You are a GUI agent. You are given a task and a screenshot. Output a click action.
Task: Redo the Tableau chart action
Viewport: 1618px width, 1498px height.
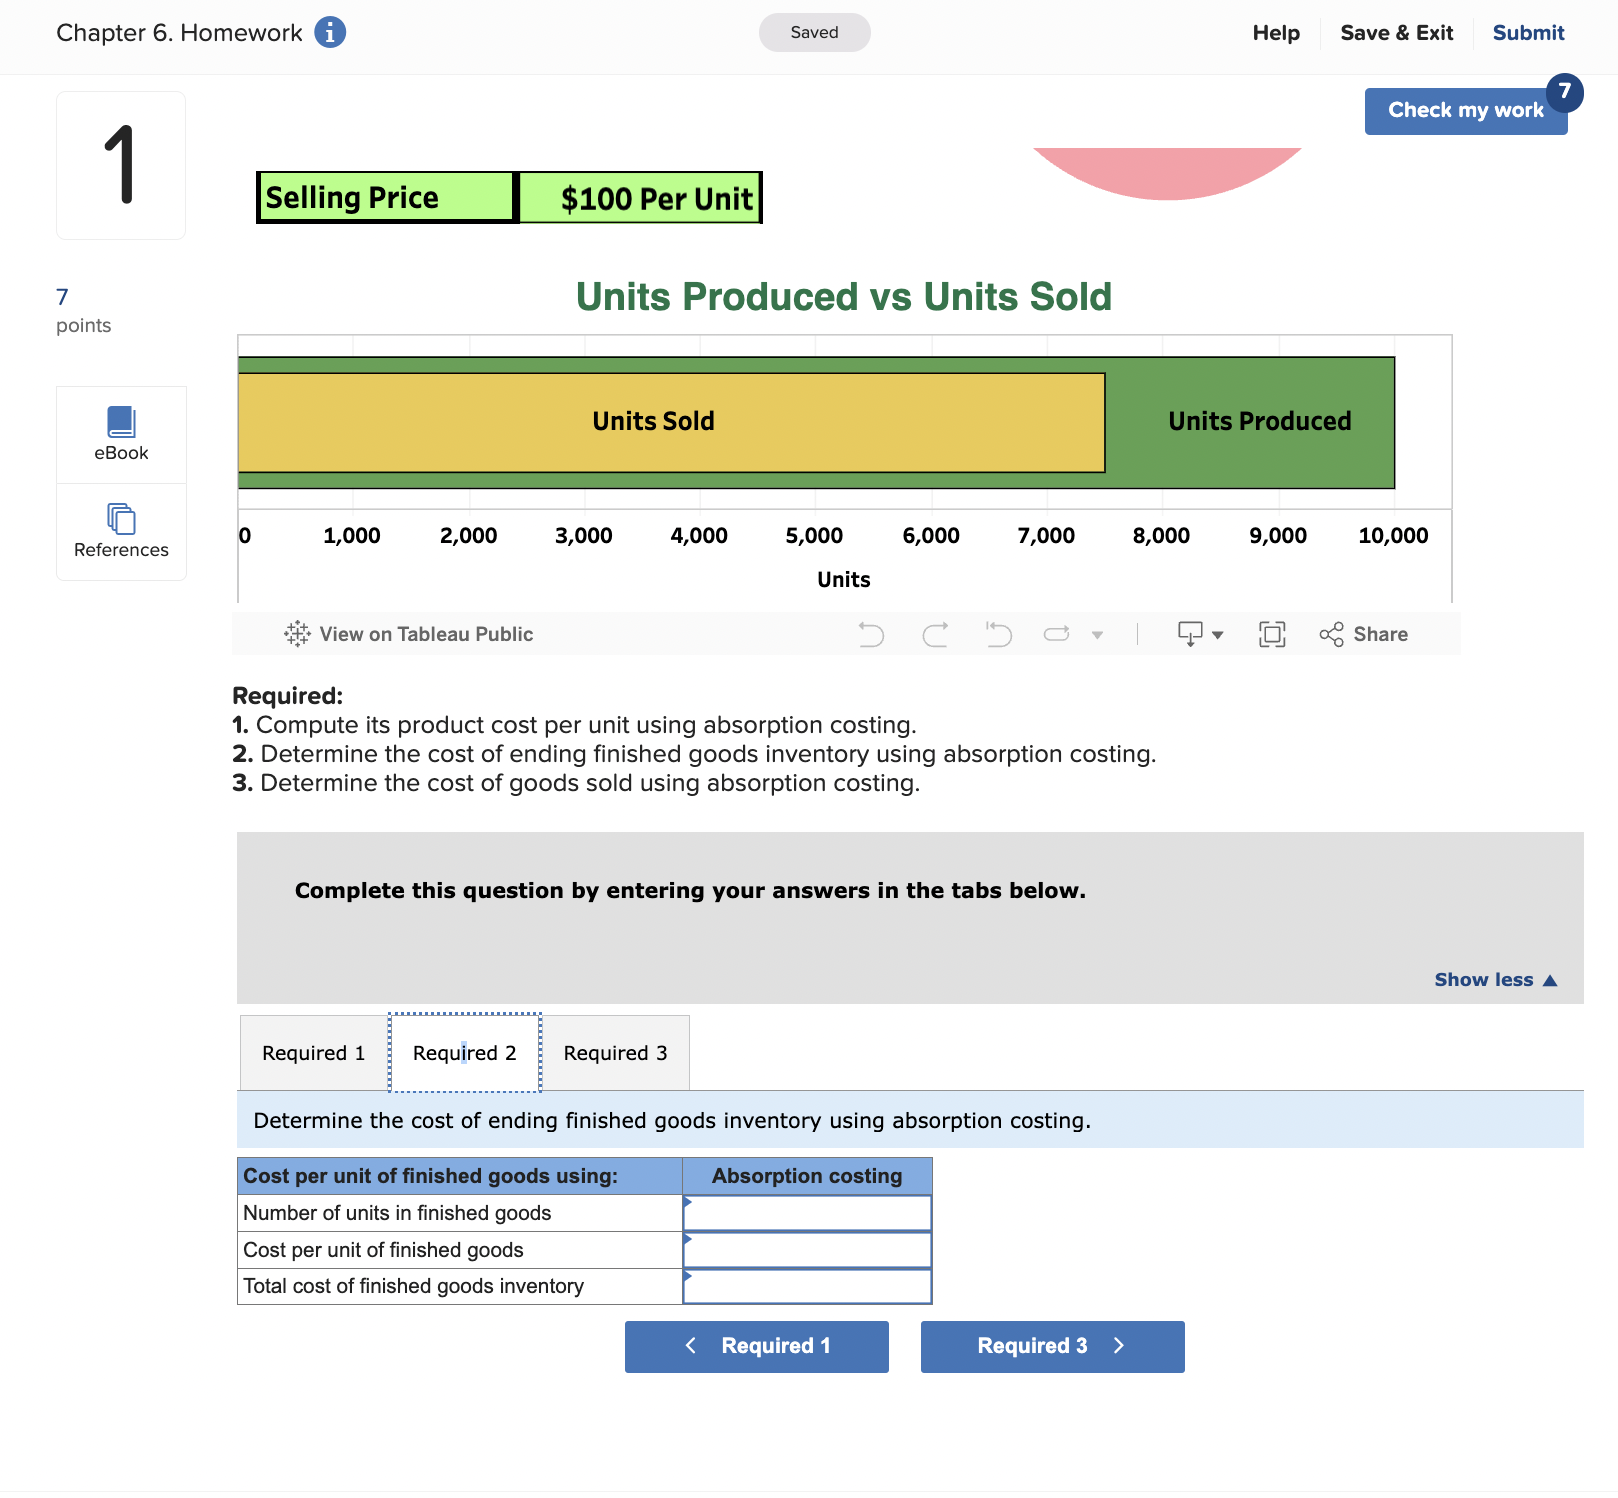[x=935, y=633]
